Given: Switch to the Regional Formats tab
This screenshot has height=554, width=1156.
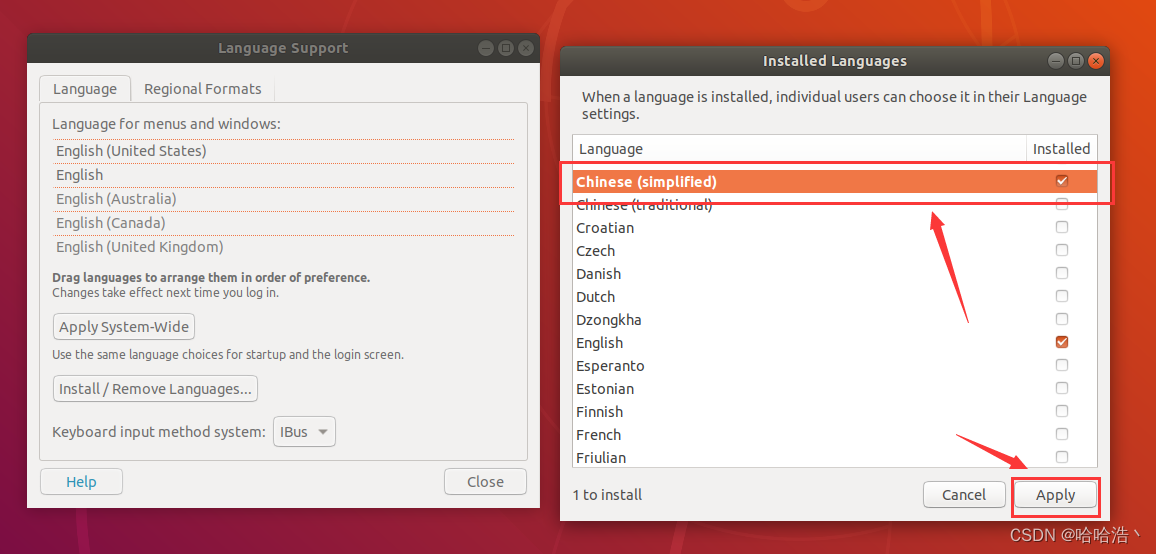Looking at the screenshot, I should pos(203,89).
